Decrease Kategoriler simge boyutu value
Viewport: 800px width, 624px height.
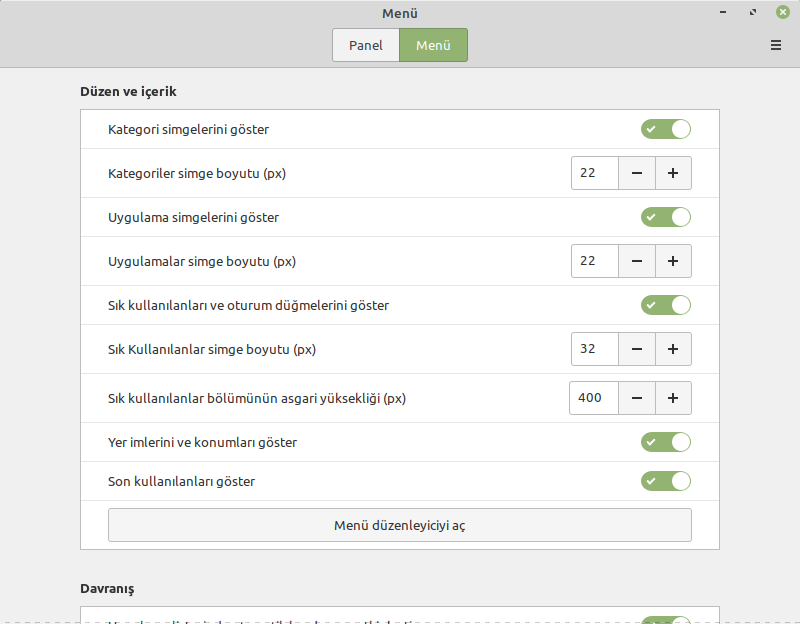(x=637, y=173)
